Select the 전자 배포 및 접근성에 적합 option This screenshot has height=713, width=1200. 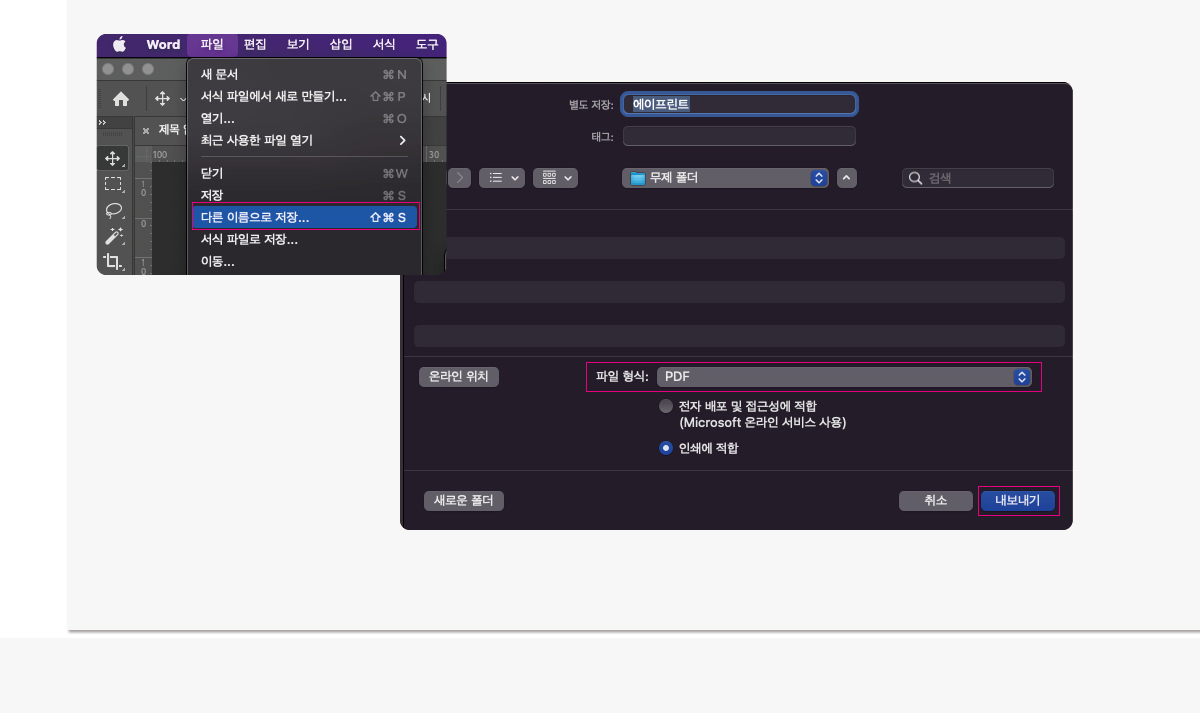point(666,406)
